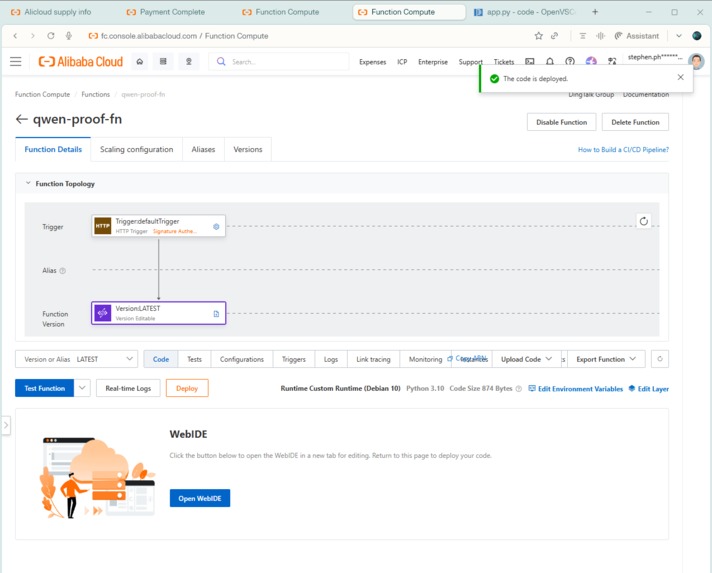Click the browser forward arrow
This screenshot has width=712, height=573.
coord(33,36)
